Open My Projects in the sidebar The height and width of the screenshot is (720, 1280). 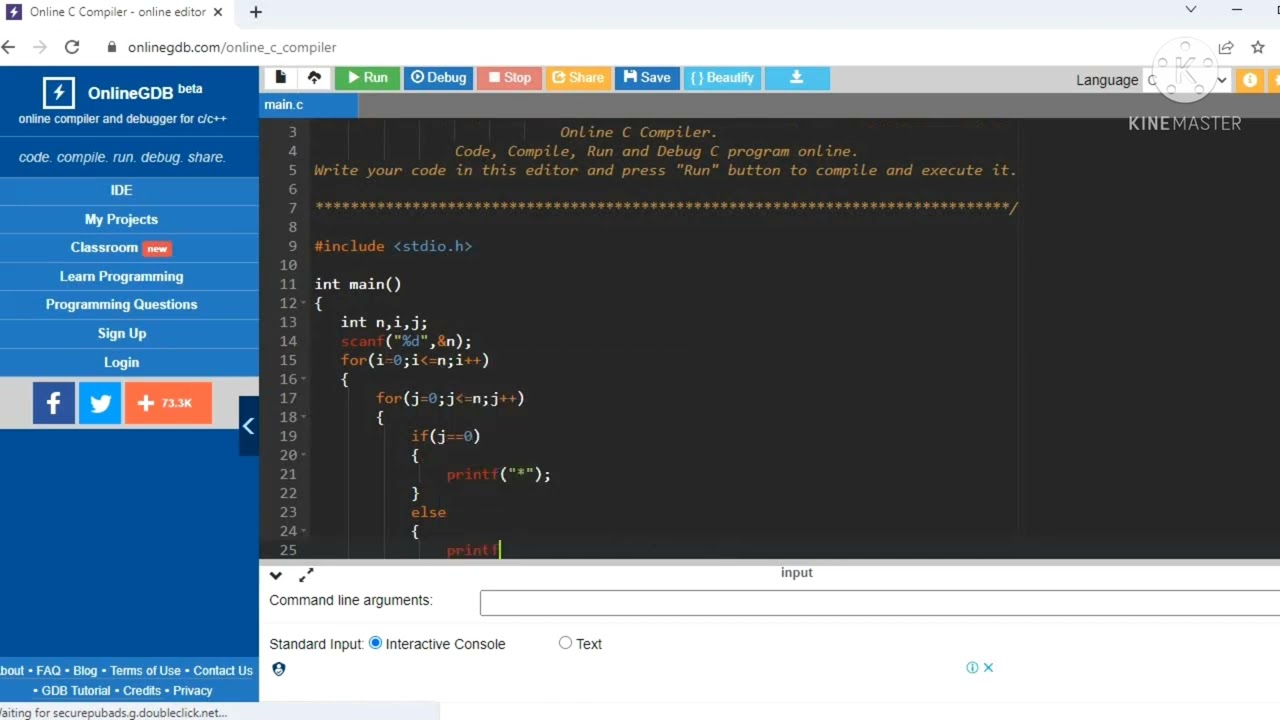coord(122,219)
